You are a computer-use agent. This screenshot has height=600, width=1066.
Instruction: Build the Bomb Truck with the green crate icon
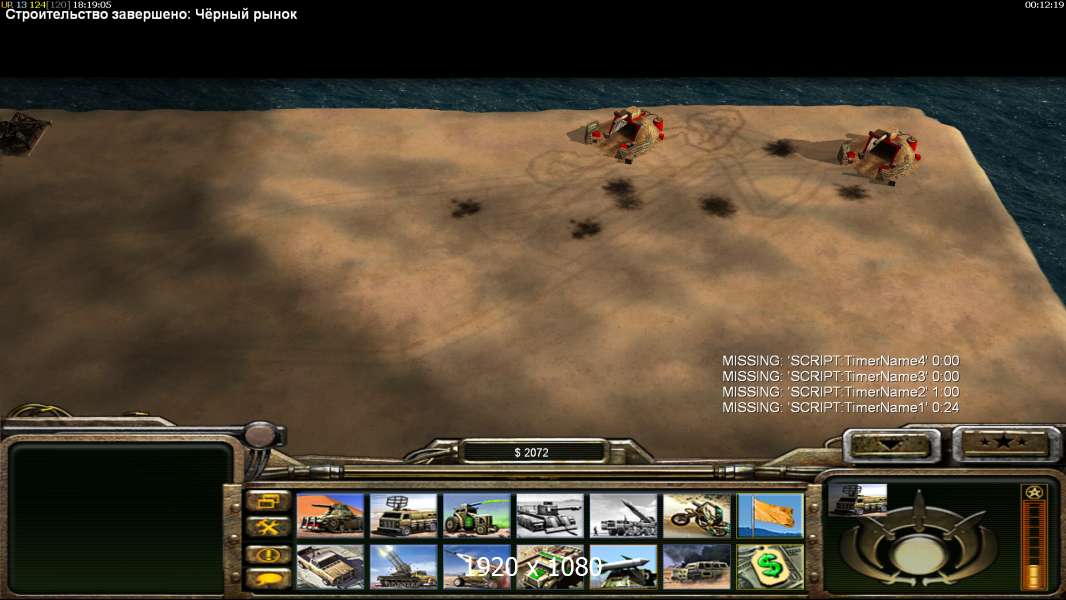point(550,566)
